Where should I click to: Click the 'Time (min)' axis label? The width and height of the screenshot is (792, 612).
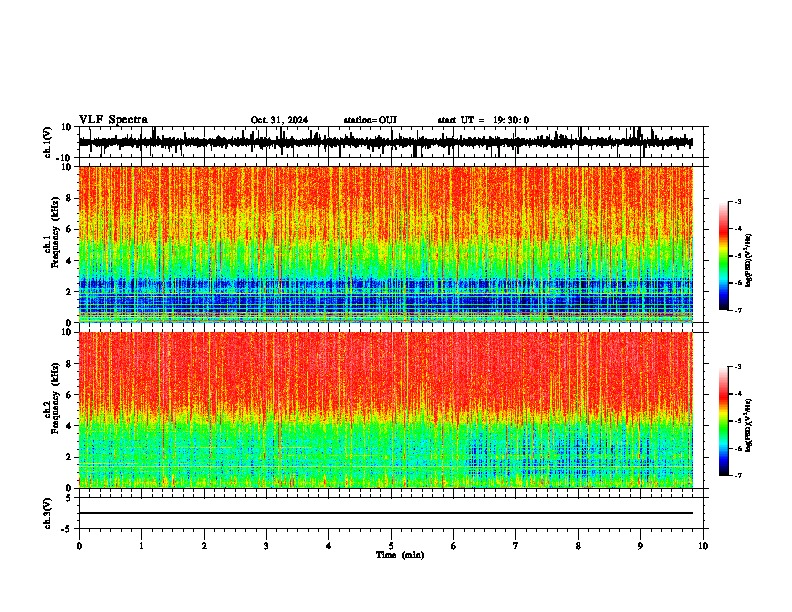coord(400,555)
